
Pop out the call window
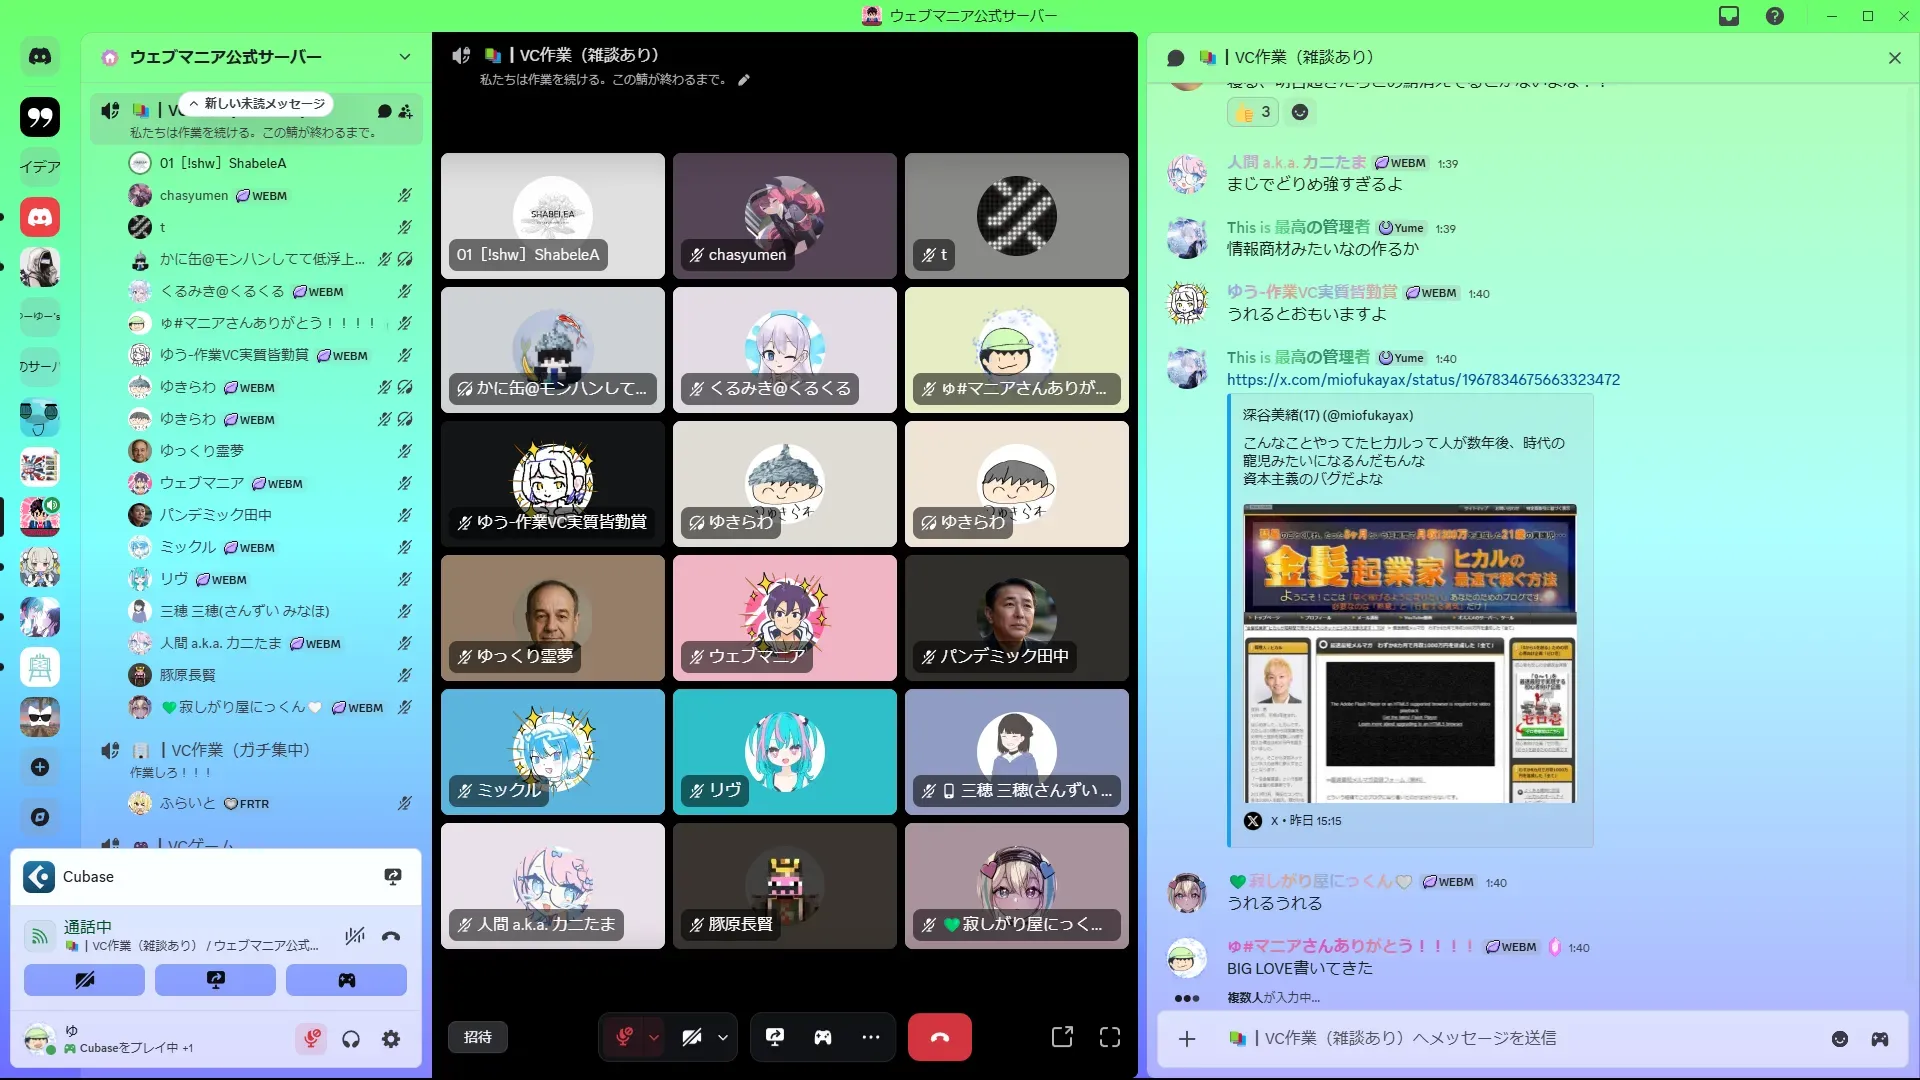click(1062, 1037)
